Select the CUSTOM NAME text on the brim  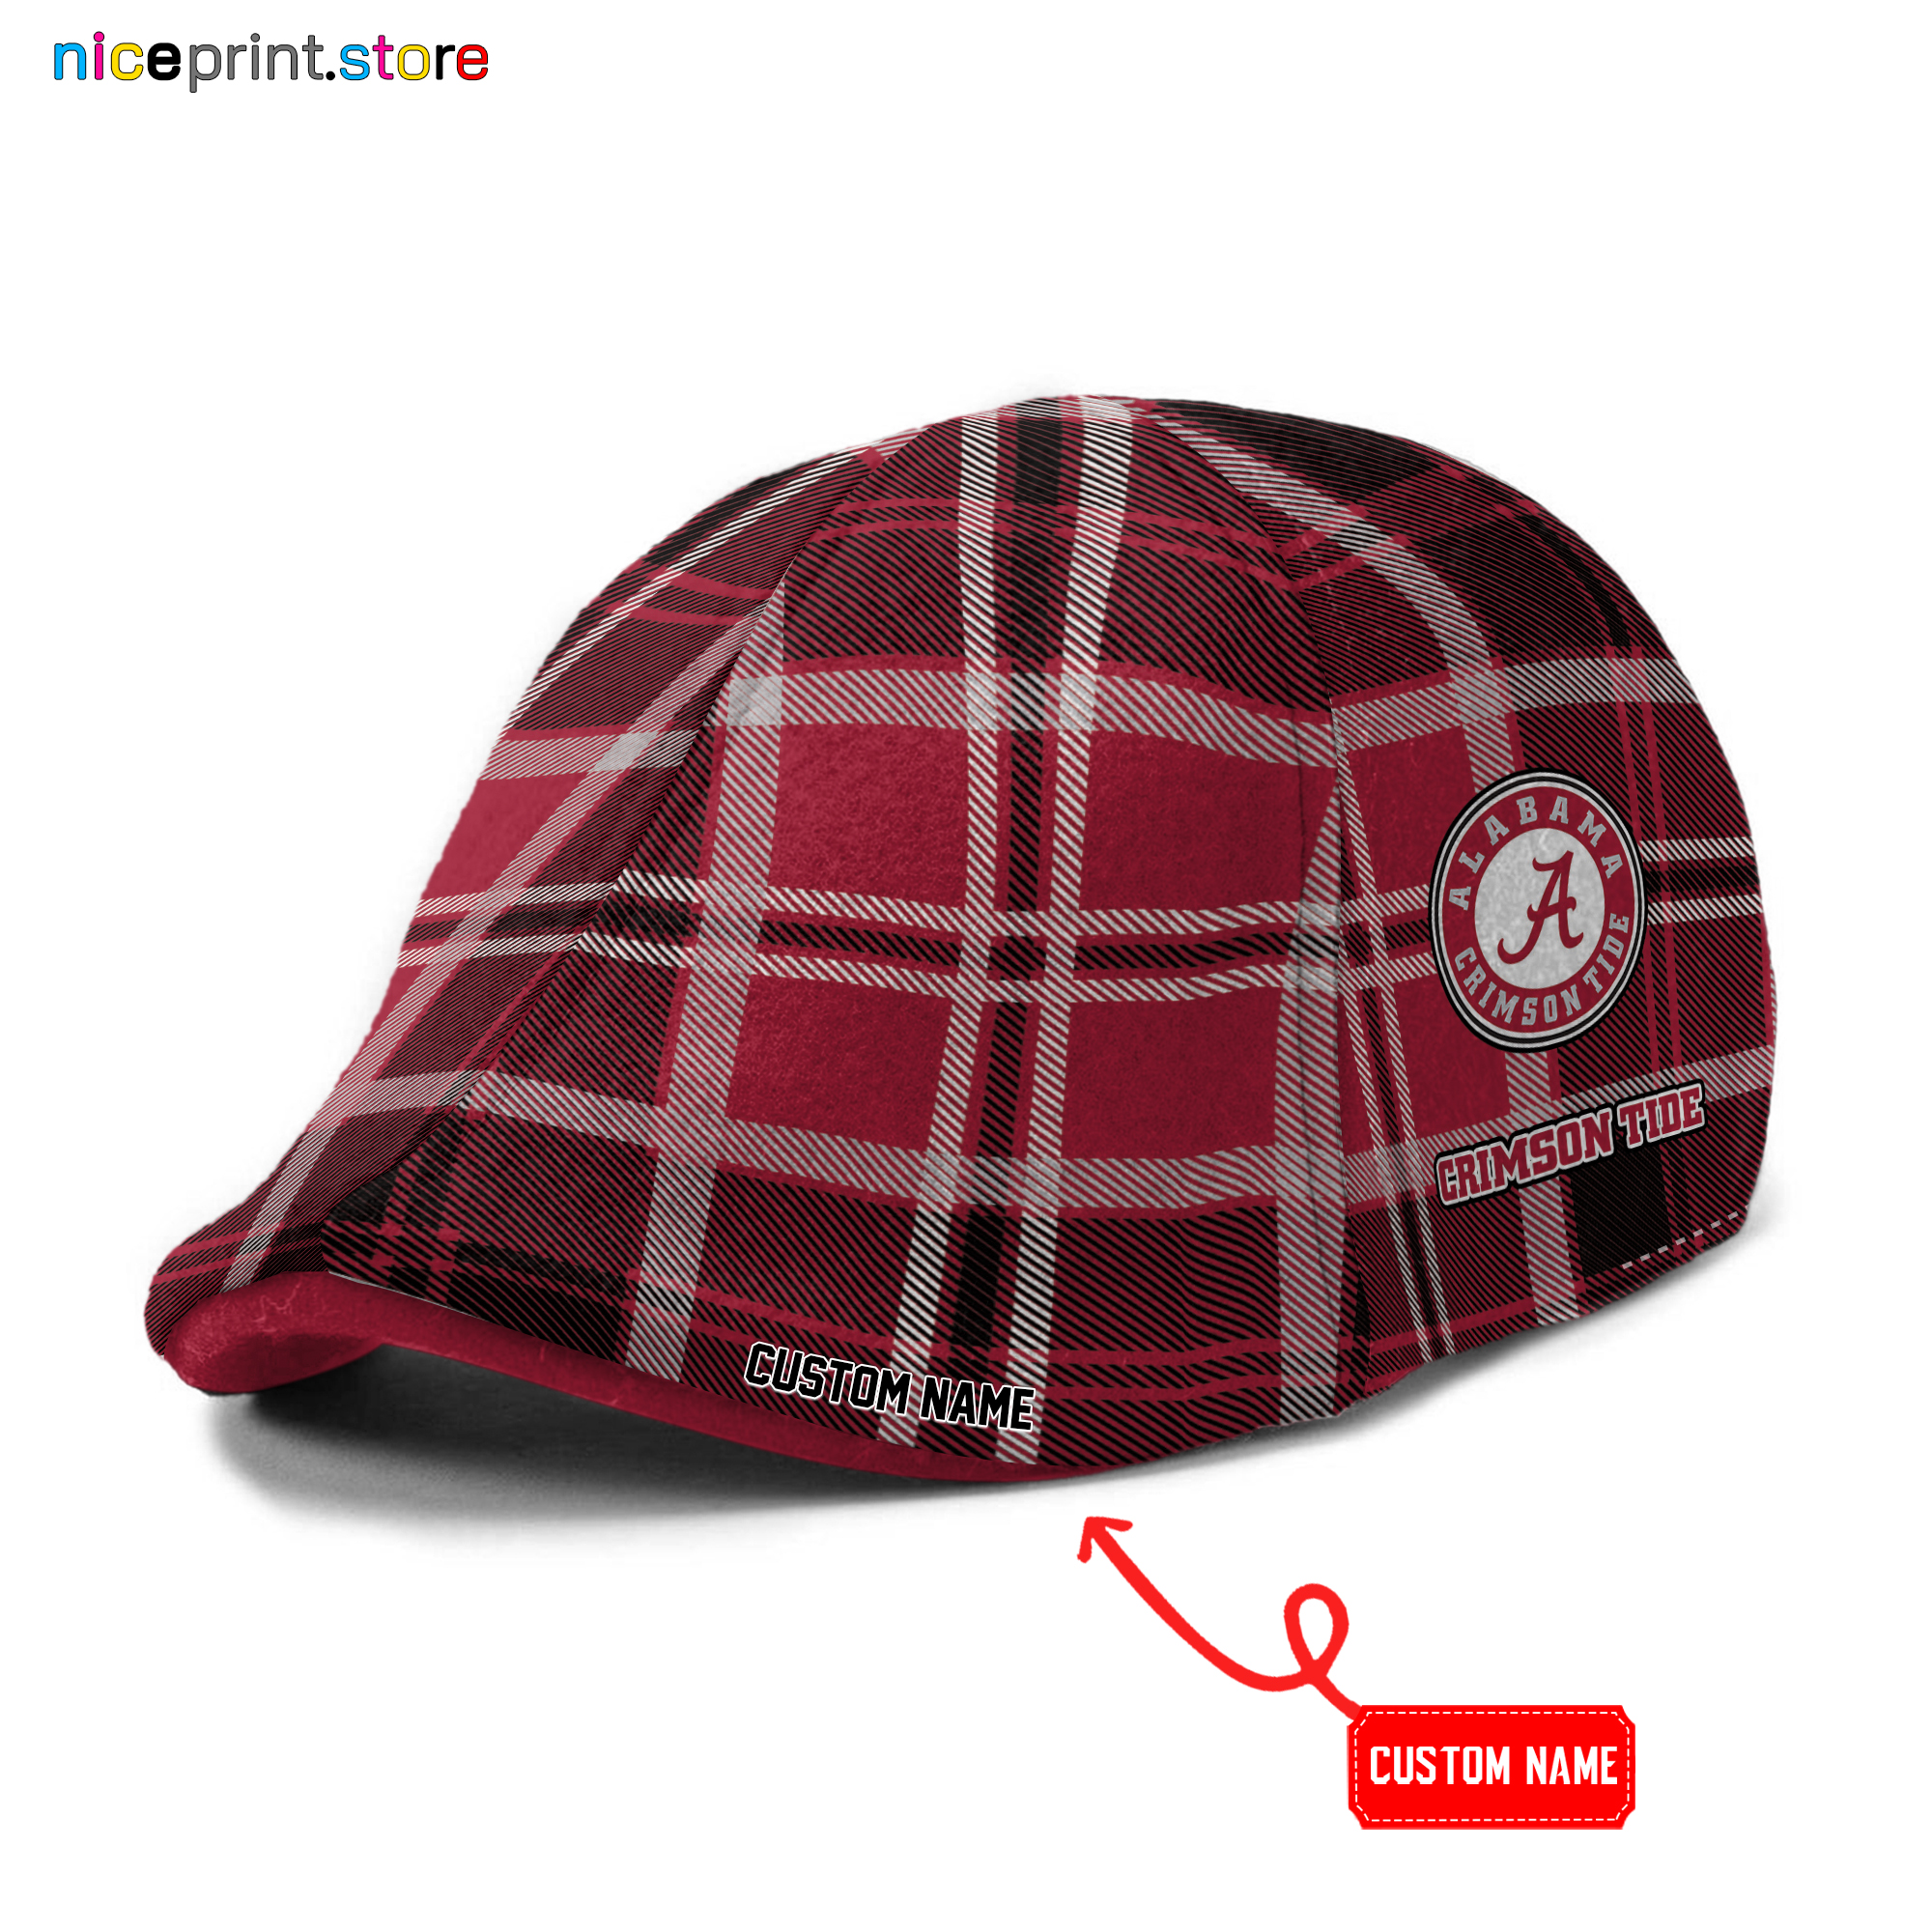(x=889, y=1389)
